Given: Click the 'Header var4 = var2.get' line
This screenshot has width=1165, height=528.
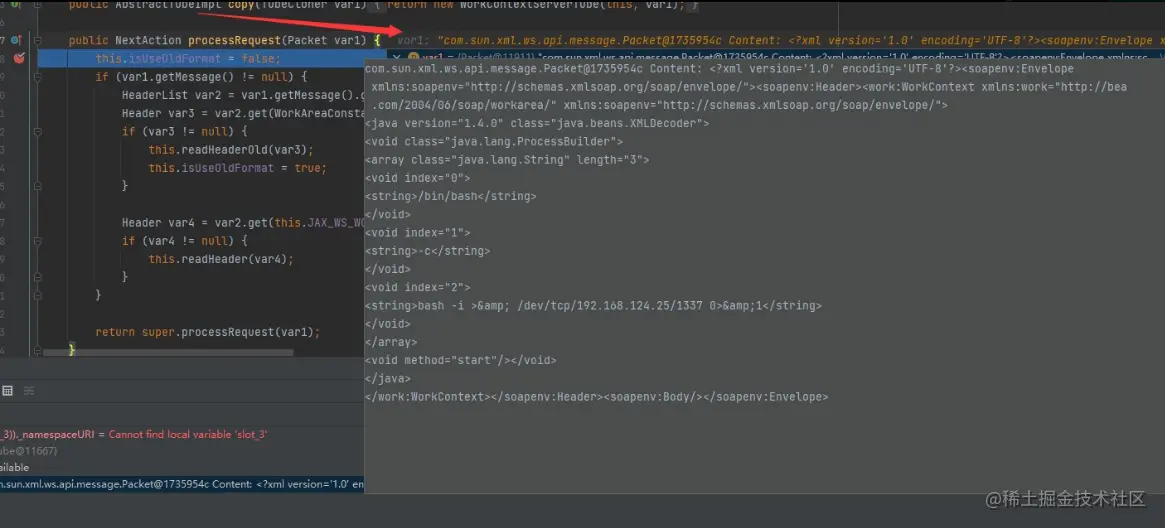Looking at the screenshot, I should point(243,223).
